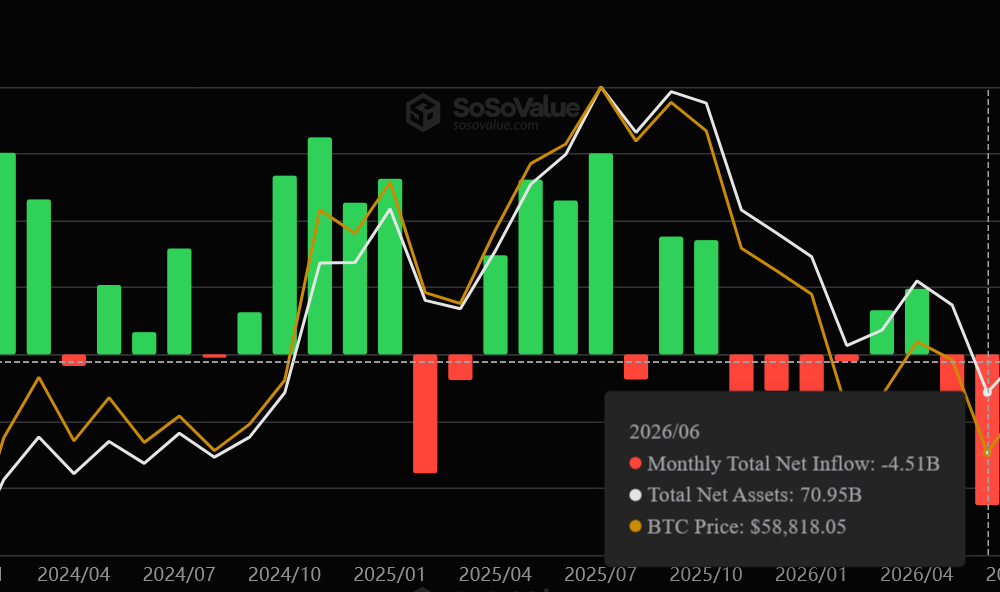Click the BTC price peak at 2025/07
The height and width of the screenshot is (592, 1000).
[601, 87]
